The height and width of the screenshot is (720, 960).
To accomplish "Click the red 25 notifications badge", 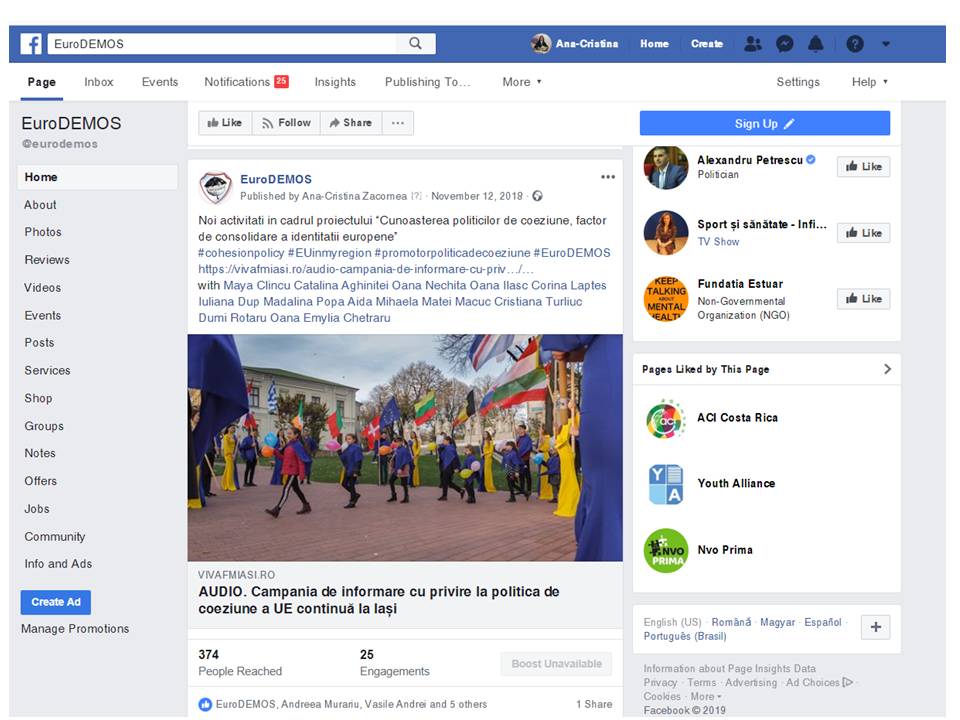I will point(281,81).
